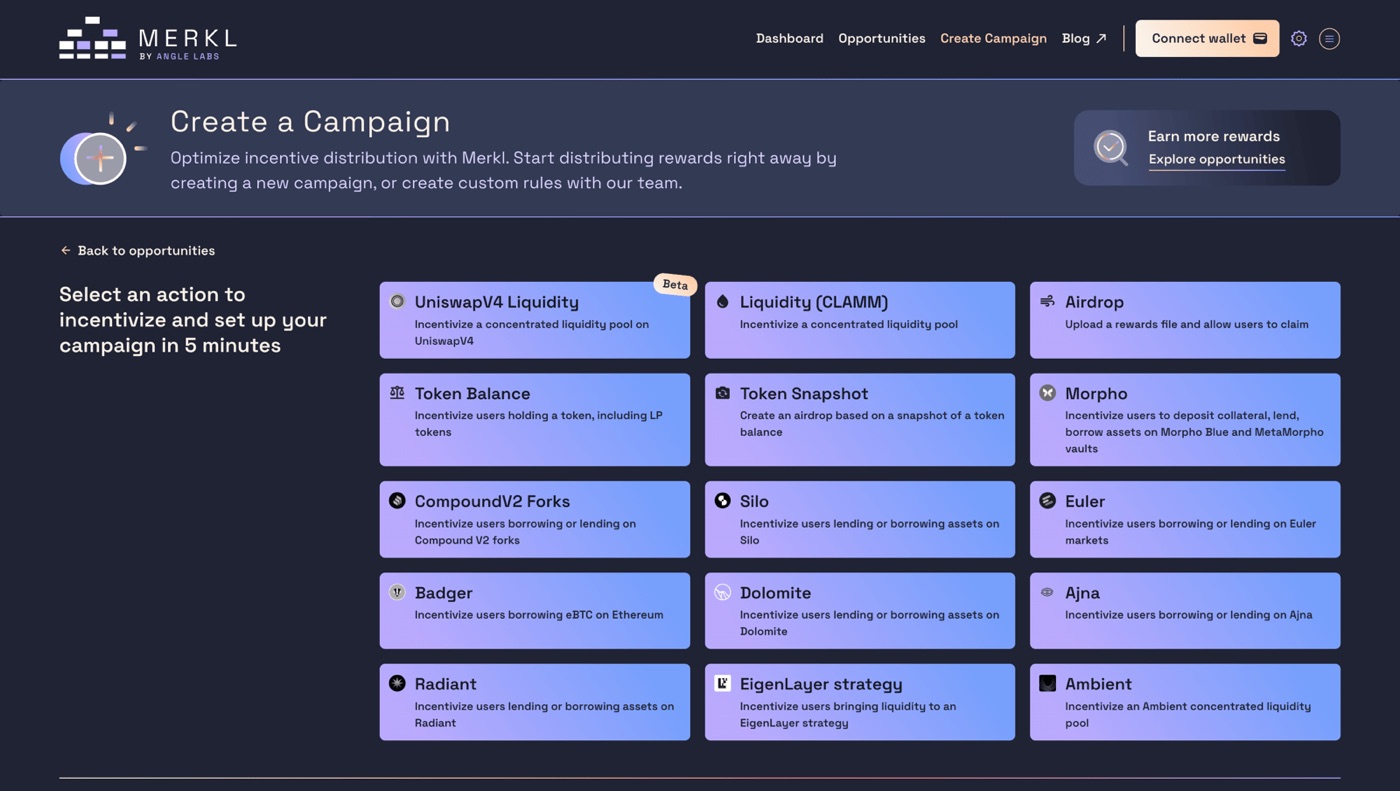
Task: Select the Badger card title
Action: [x=443, y=592]
